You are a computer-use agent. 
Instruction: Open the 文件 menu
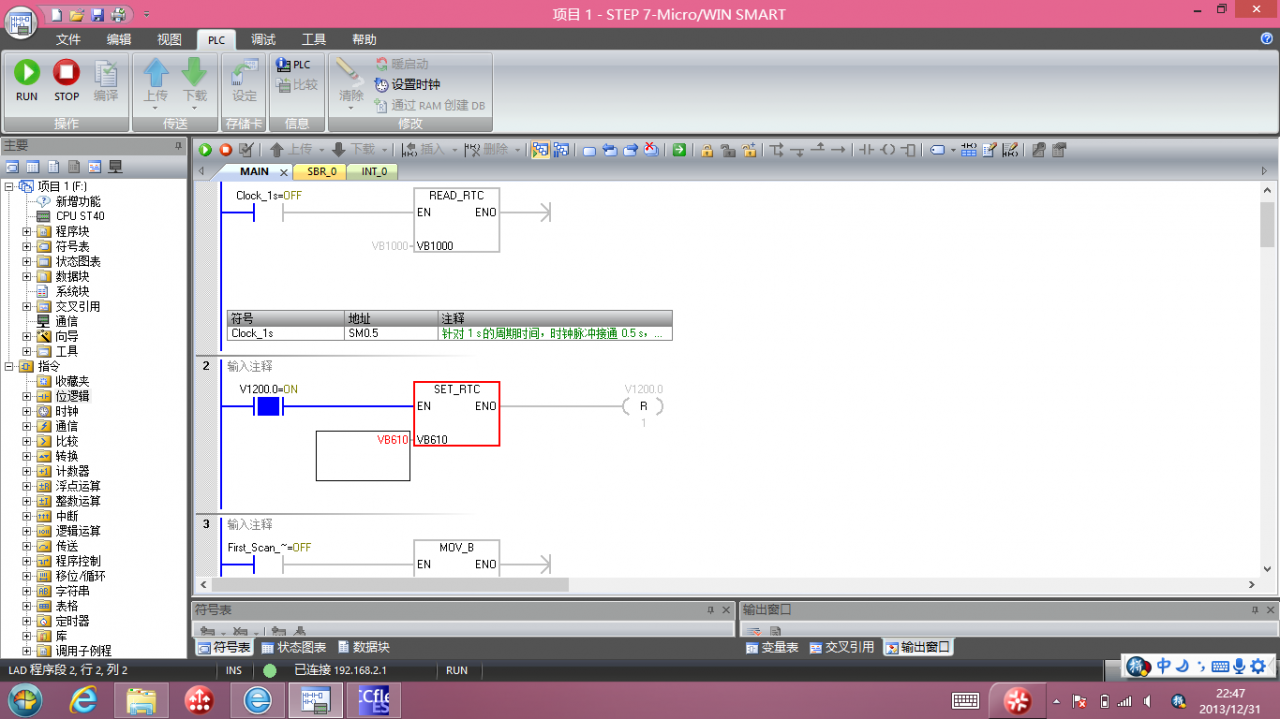click(68, 40)
